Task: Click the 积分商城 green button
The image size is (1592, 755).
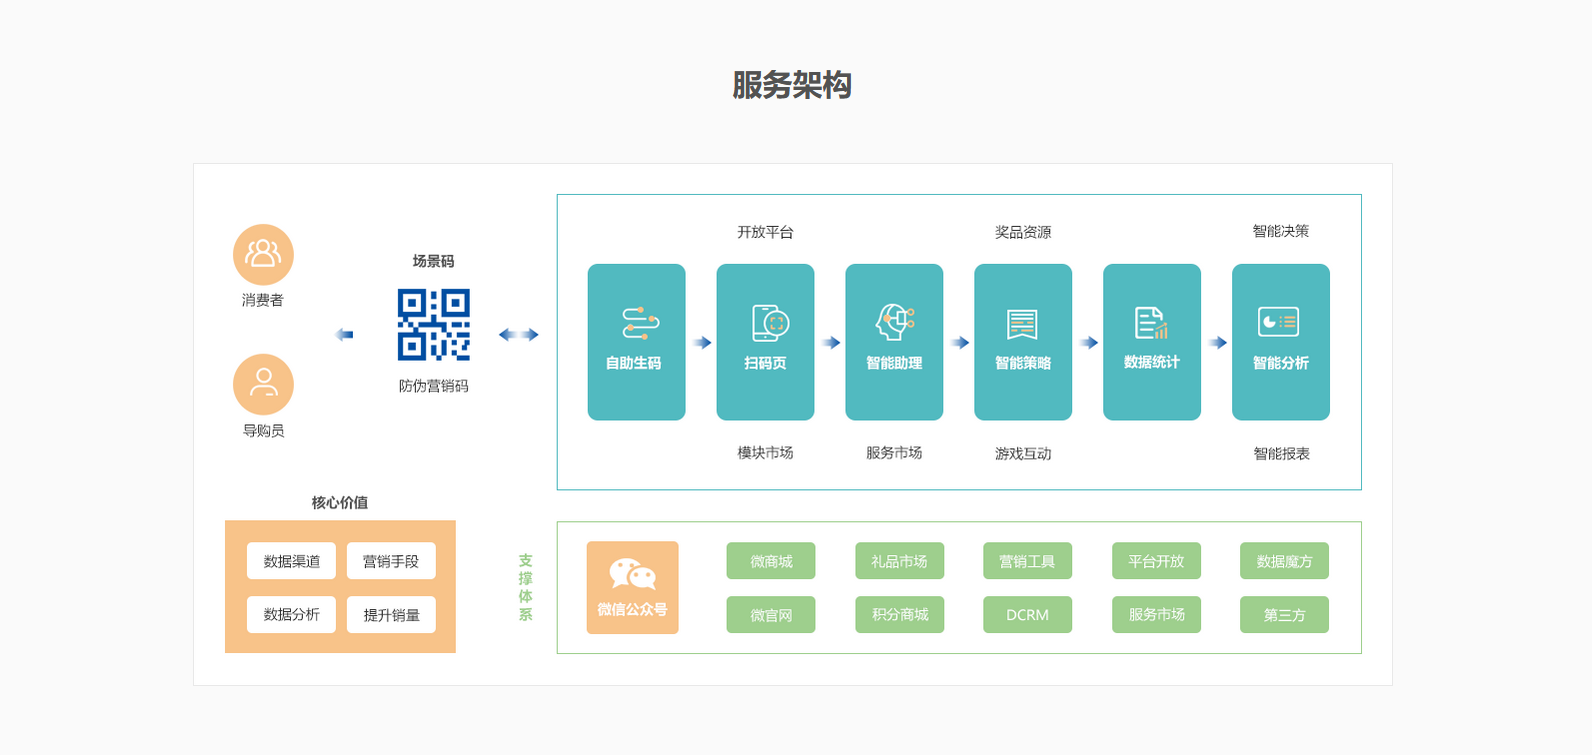Action: click(900, 615)
